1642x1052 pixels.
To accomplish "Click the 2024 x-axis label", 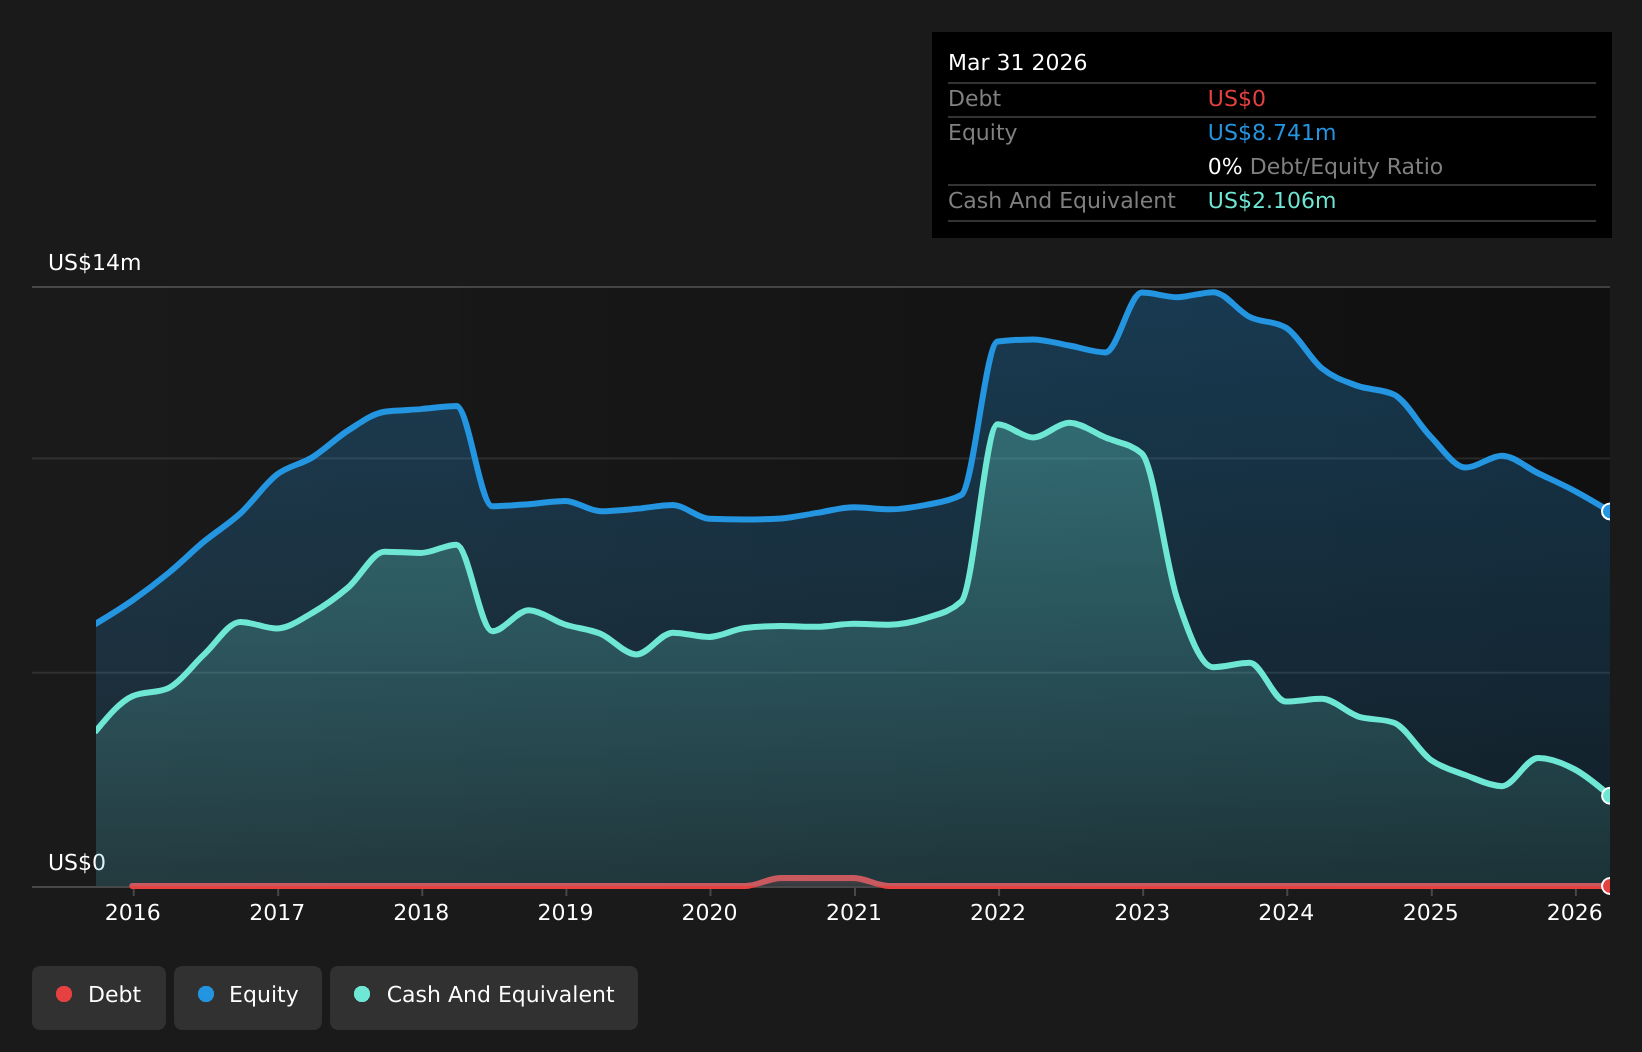I will coord(1286,913).
